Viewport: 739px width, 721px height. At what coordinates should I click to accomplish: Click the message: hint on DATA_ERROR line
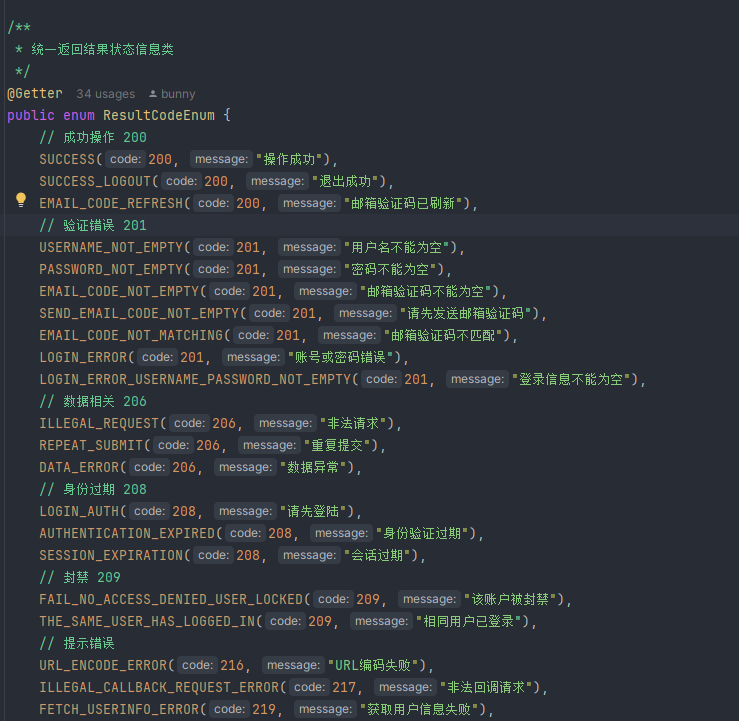tap(245, 467)
